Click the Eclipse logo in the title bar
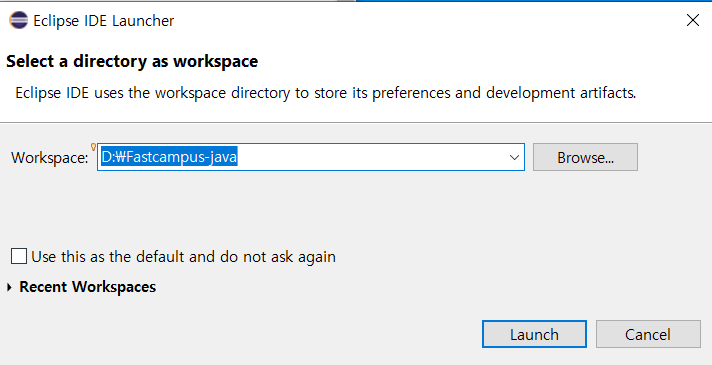 pos(19,20)
